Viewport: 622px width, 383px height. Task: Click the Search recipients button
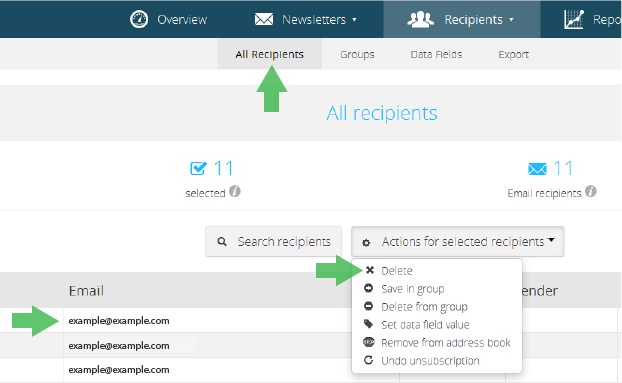[x=273, y=241]
